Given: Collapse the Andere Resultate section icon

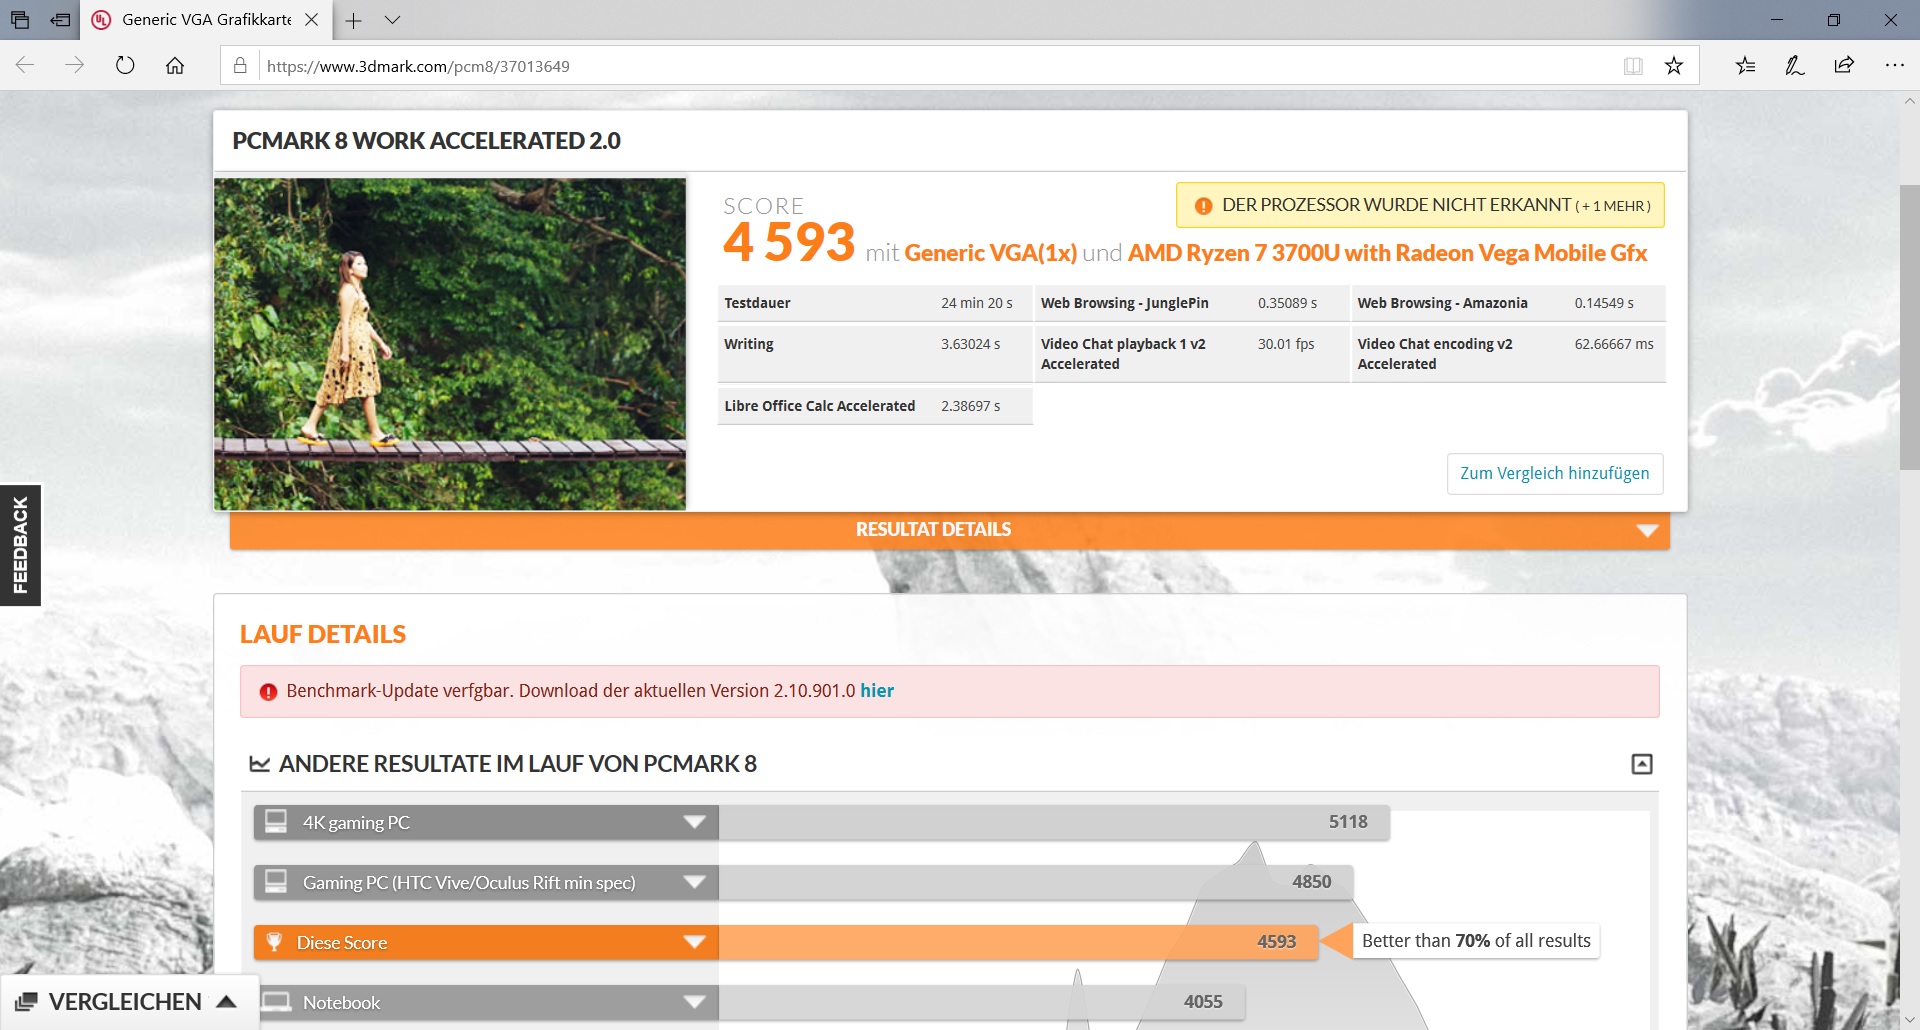Looking at the screenshot, I should click(x=1642, y=764).
